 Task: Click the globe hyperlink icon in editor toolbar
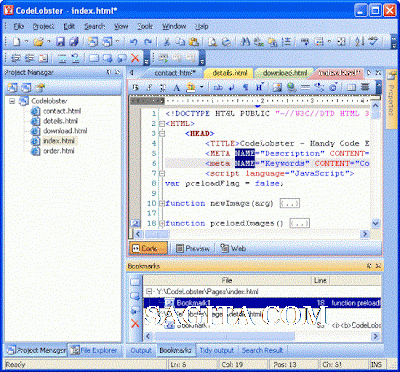[291, 88]
